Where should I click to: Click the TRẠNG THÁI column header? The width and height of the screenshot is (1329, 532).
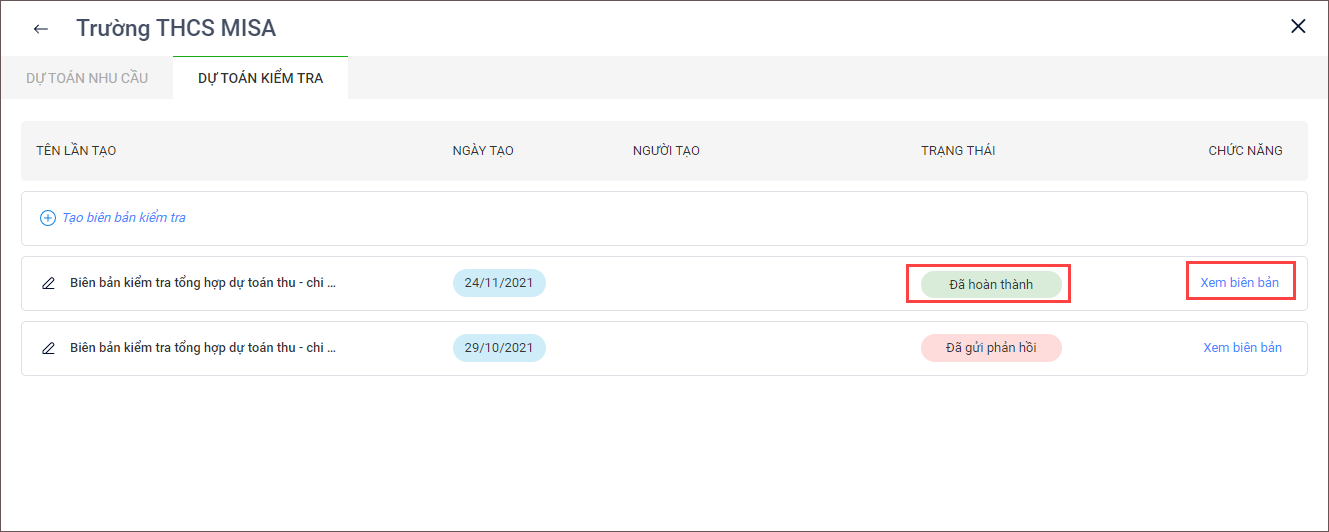957,151
